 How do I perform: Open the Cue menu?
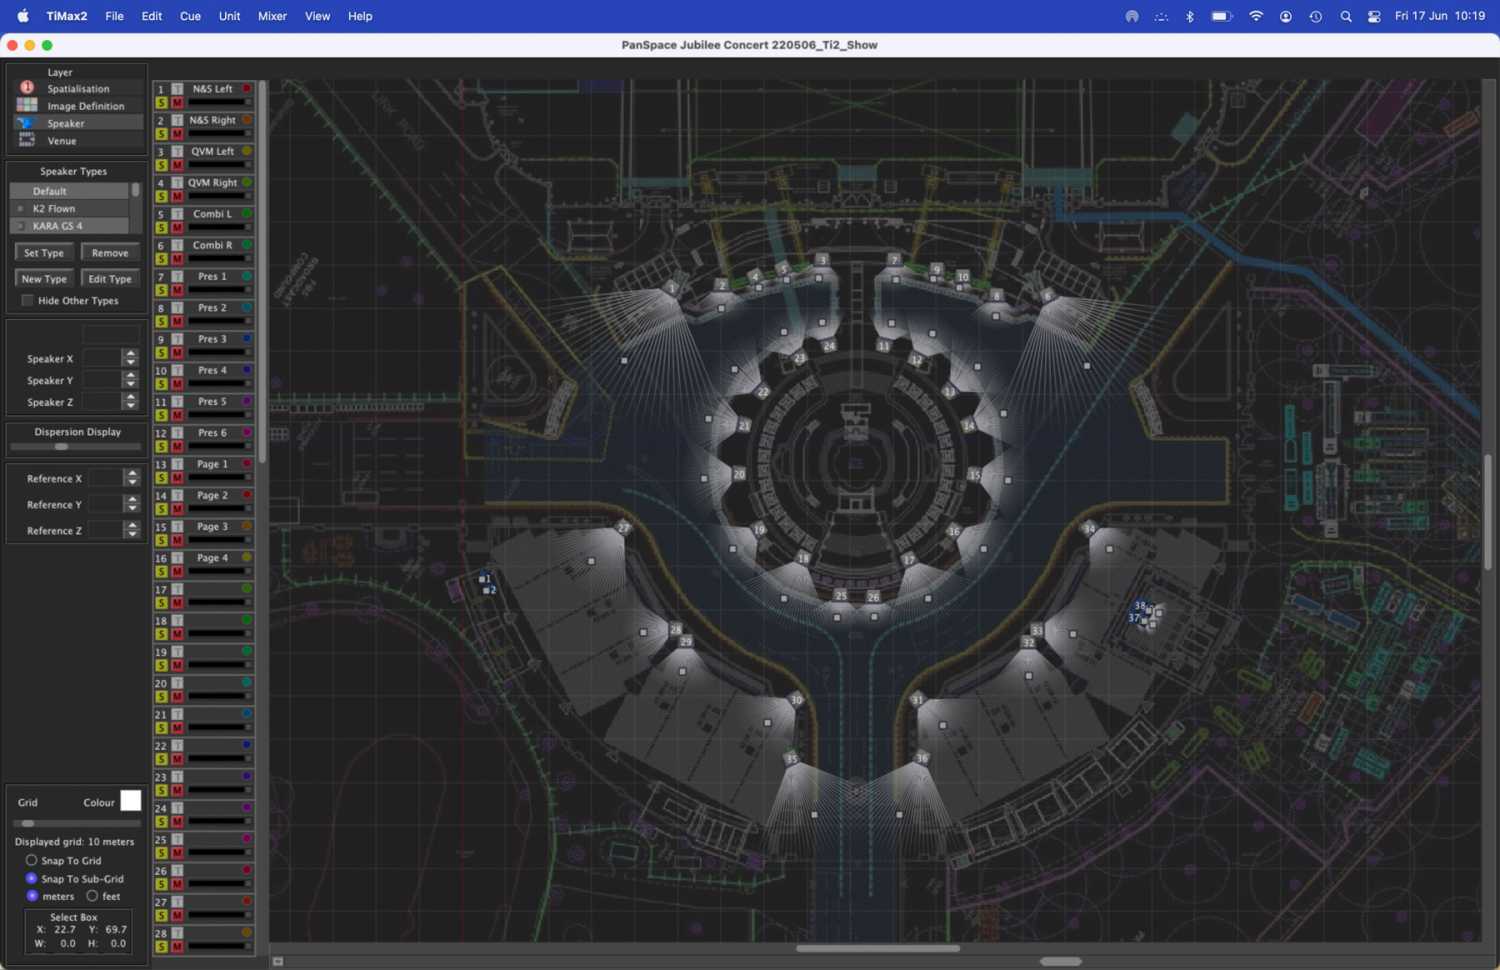pyautogui.click(x=190, y=16)
